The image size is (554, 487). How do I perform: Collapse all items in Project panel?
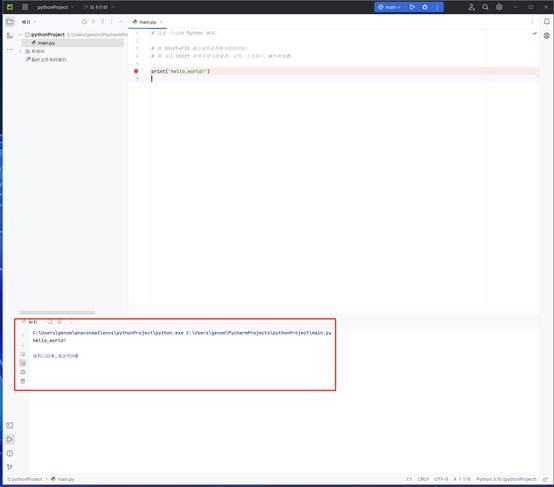pos(102,22)
